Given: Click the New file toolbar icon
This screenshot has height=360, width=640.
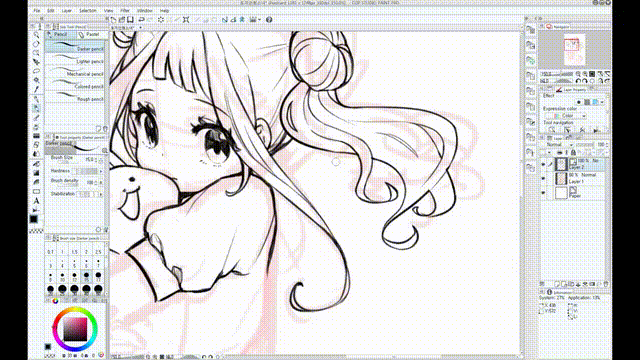Looking at the screenshot, I should coord(113,20).
